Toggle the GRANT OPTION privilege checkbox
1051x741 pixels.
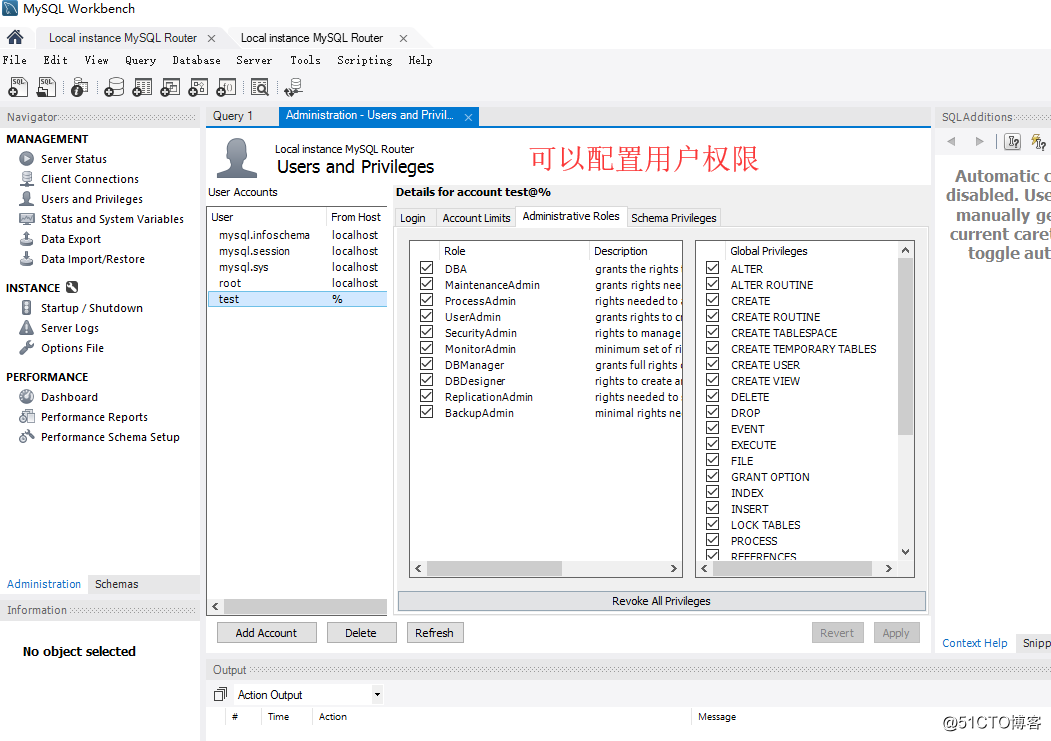pyautogui.click(x=713, y=476)
